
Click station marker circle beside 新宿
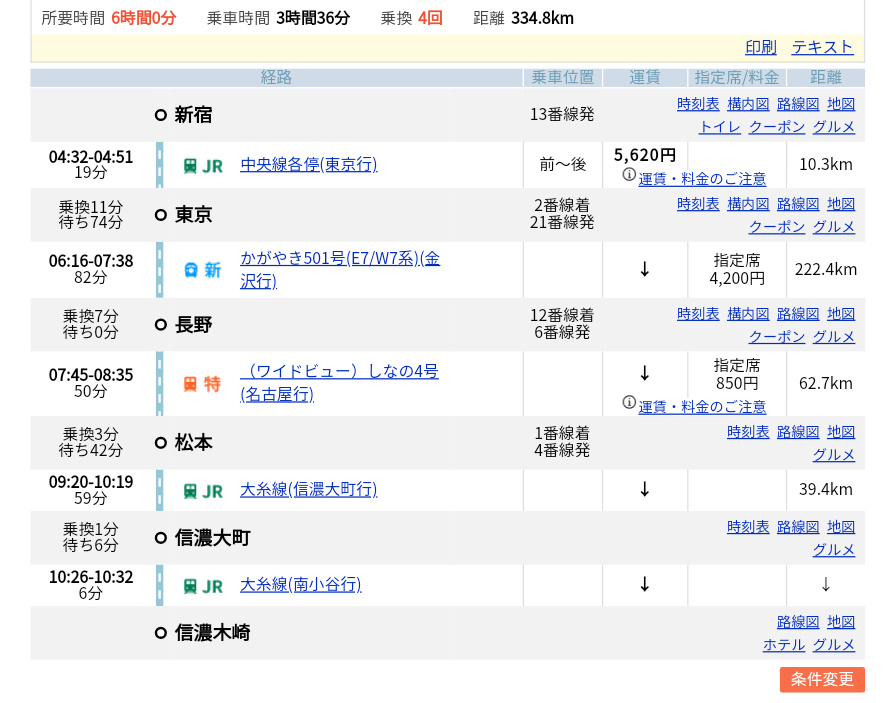pos(161,115)
